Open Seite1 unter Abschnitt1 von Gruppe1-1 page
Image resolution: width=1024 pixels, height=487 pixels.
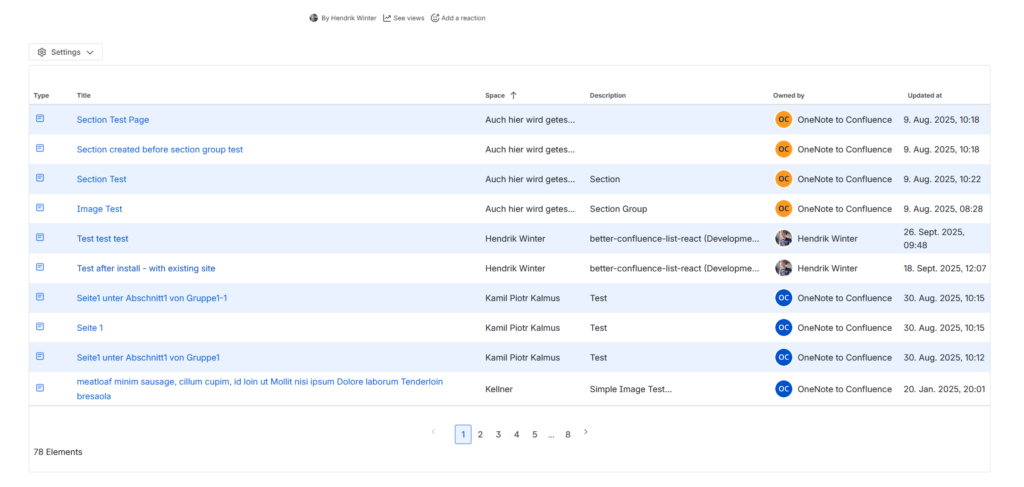(152, 298)
